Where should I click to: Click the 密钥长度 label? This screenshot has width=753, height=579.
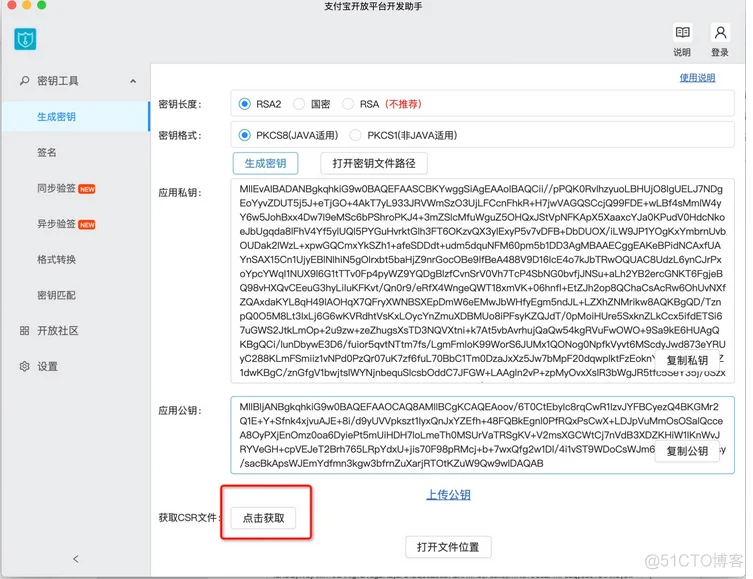click(x=180, y=105)
